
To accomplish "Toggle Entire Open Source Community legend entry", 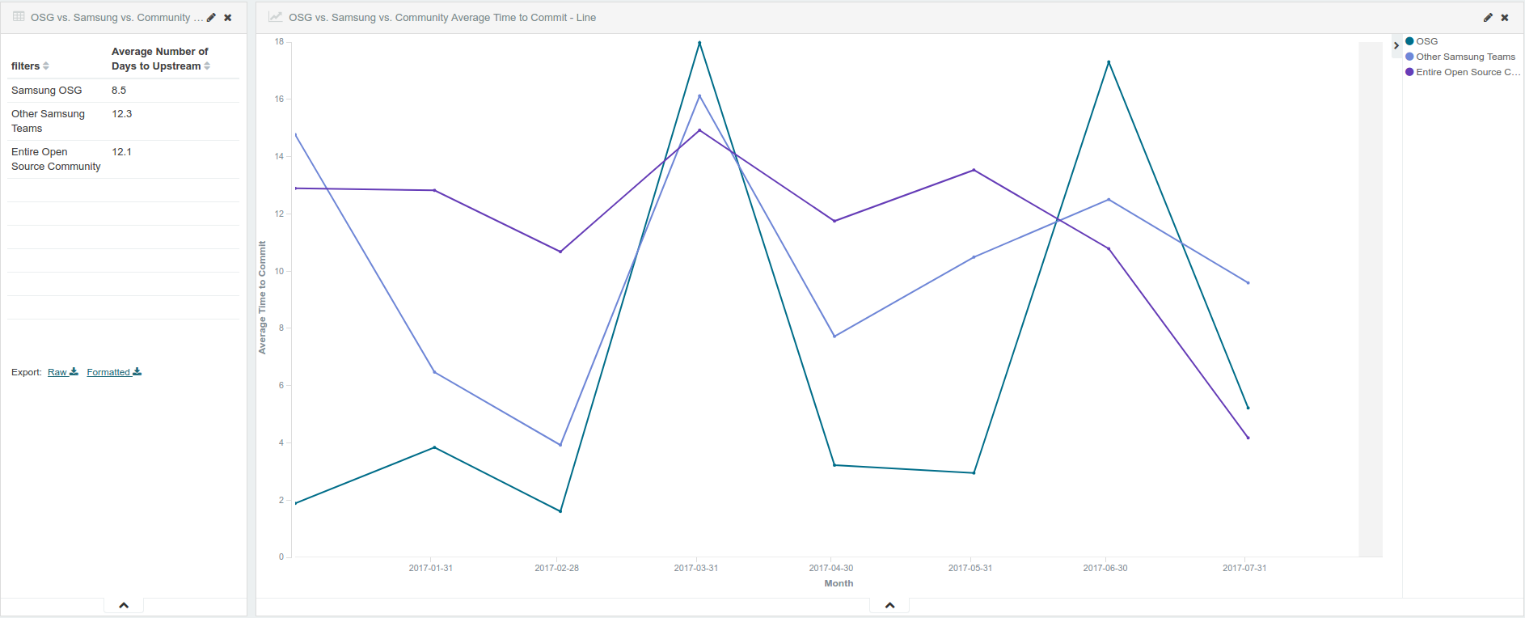I will tap(1467, 72).
